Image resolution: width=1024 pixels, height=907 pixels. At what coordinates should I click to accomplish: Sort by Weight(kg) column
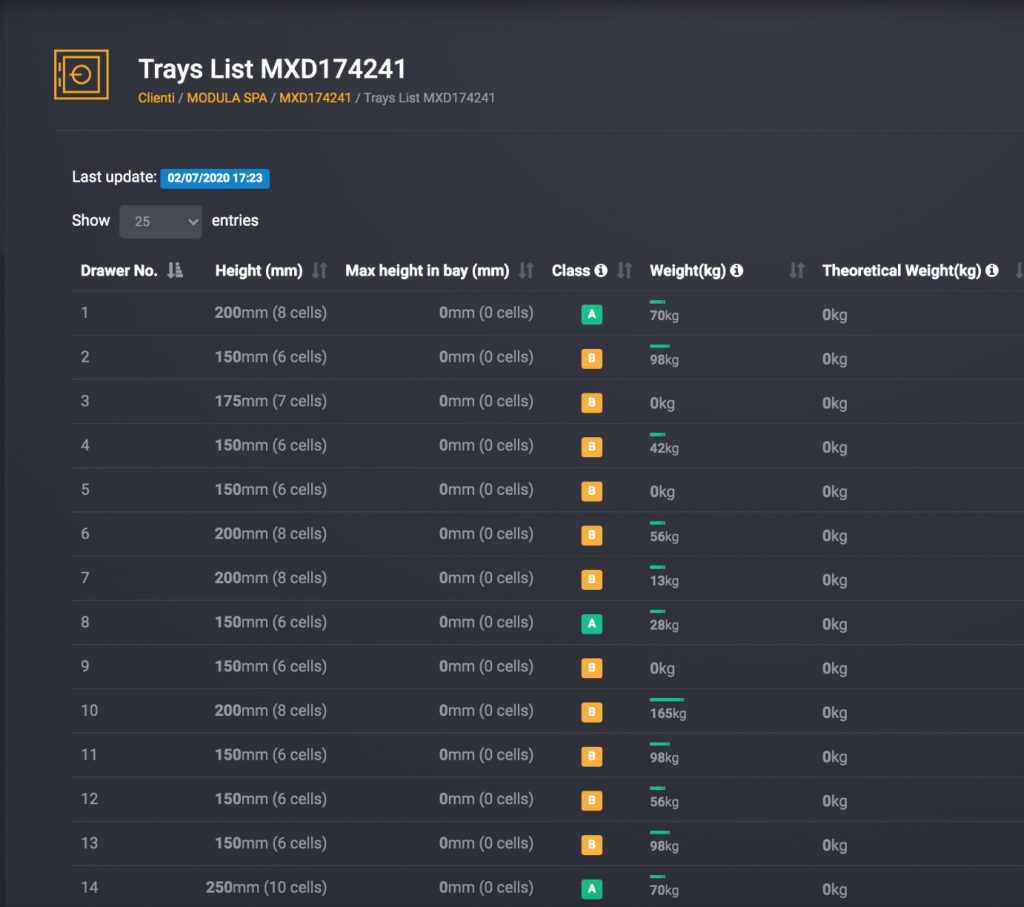click(x=797, y=270)
